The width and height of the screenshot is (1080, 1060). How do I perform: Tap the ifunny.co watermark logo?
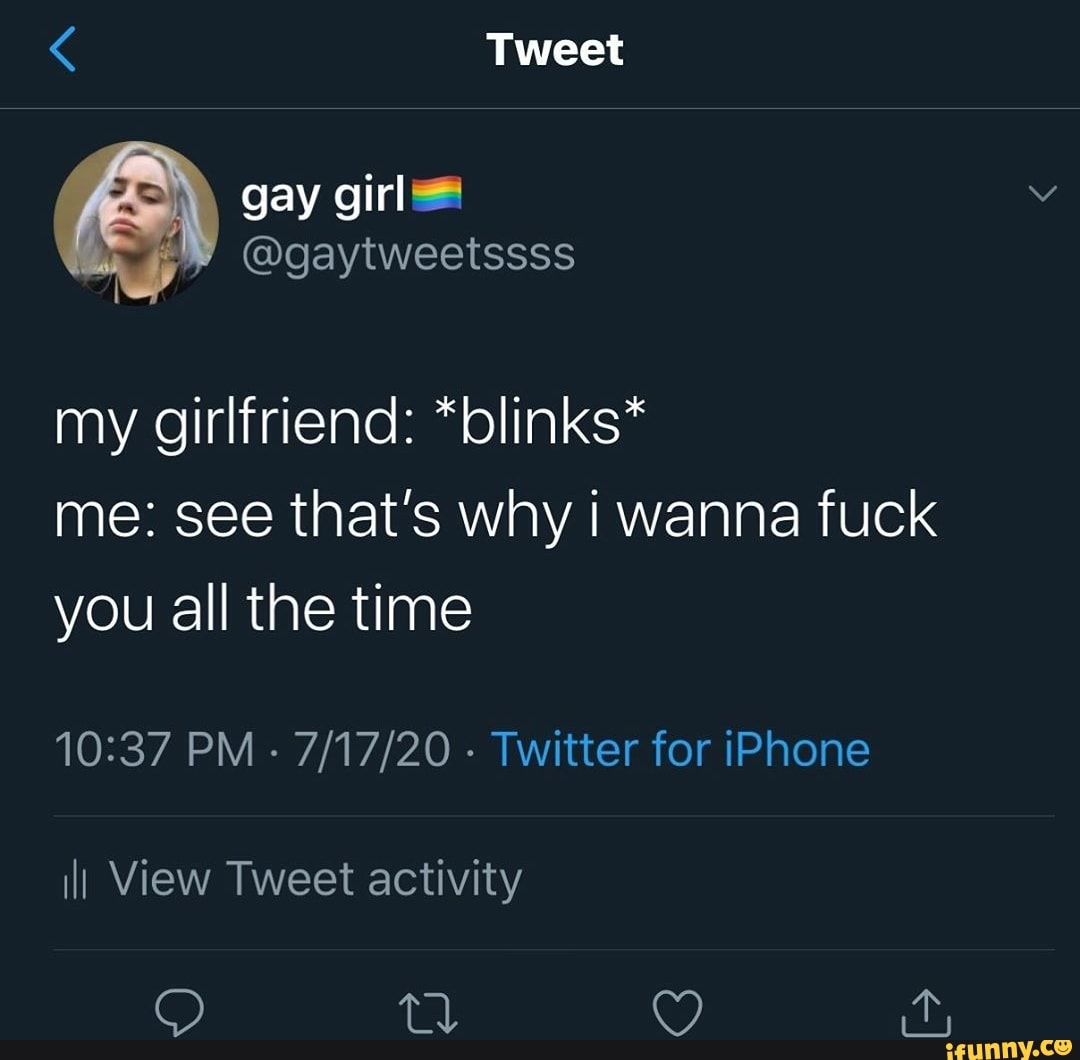[x=1008, y=1050]
